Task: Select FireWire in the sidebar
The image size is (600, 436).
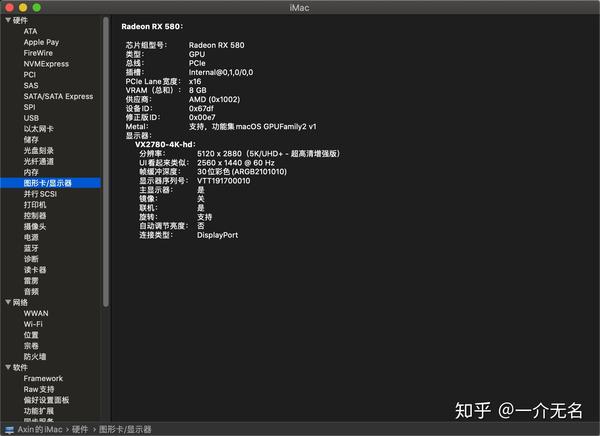Action: 38,53
